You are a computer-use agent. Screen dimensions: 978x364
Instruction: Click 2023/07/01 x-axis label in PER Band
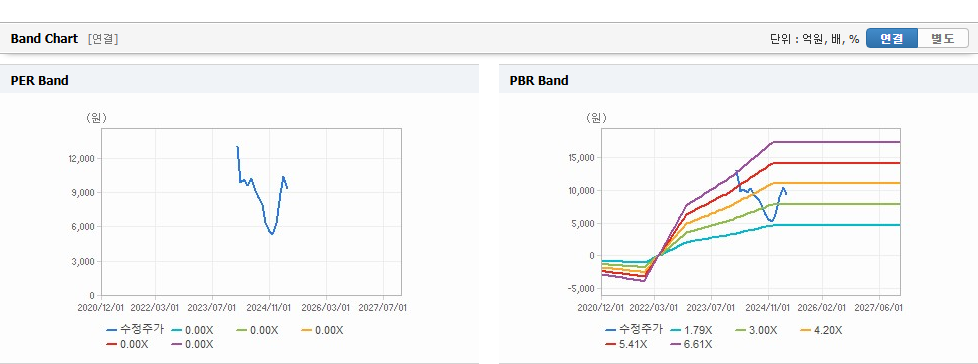pyautogui.click(x=213, y=307)
